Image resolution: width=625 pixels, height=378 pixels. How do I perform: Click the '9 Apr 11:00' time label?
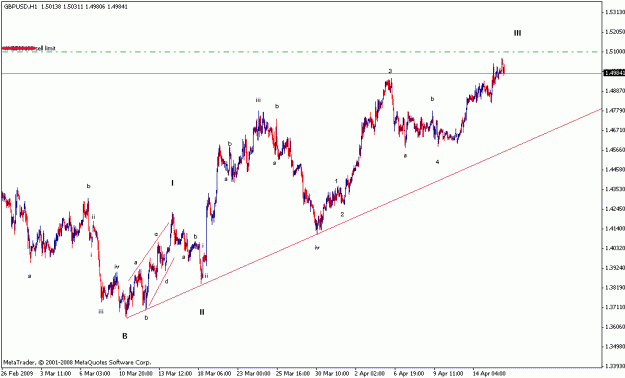[x=448, y=374]
